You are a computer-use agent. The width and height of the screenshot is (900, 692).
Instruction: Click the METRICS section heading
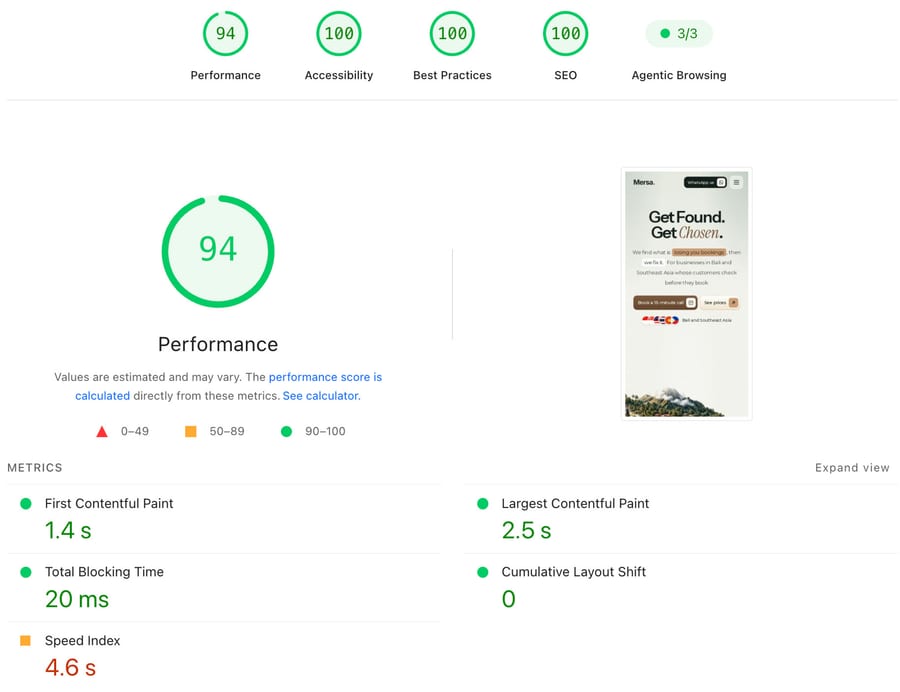pos(35,468)
